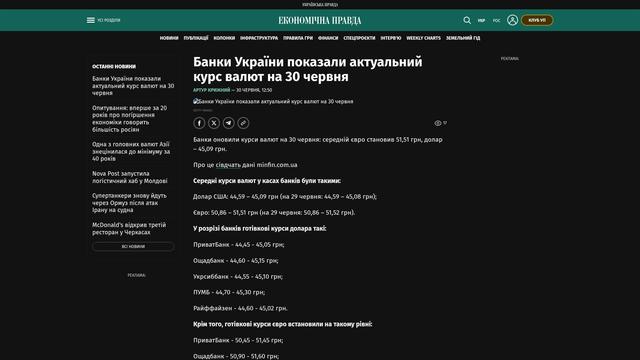Open the McDonald's Черкаси news item
Viewport: 640px width, 360px height.
pos(129,229)
